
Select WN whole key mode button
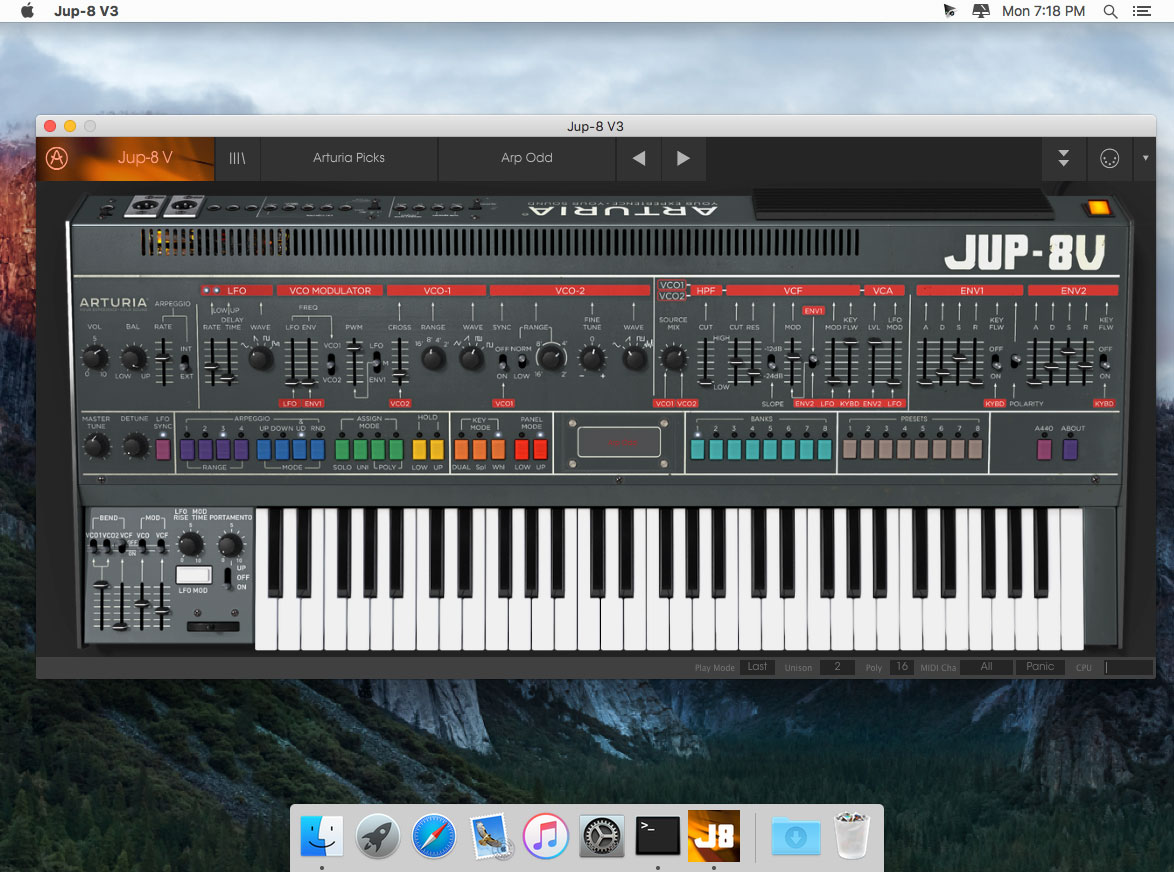(498, 449)
